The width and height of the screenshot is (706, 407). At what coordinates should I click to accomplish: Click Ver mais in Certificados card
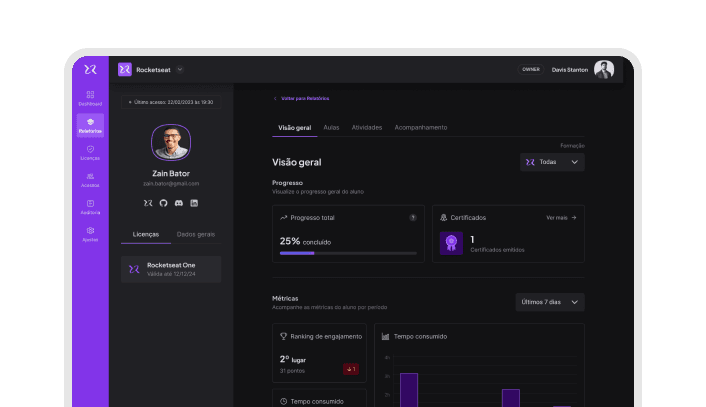[561, 218]
